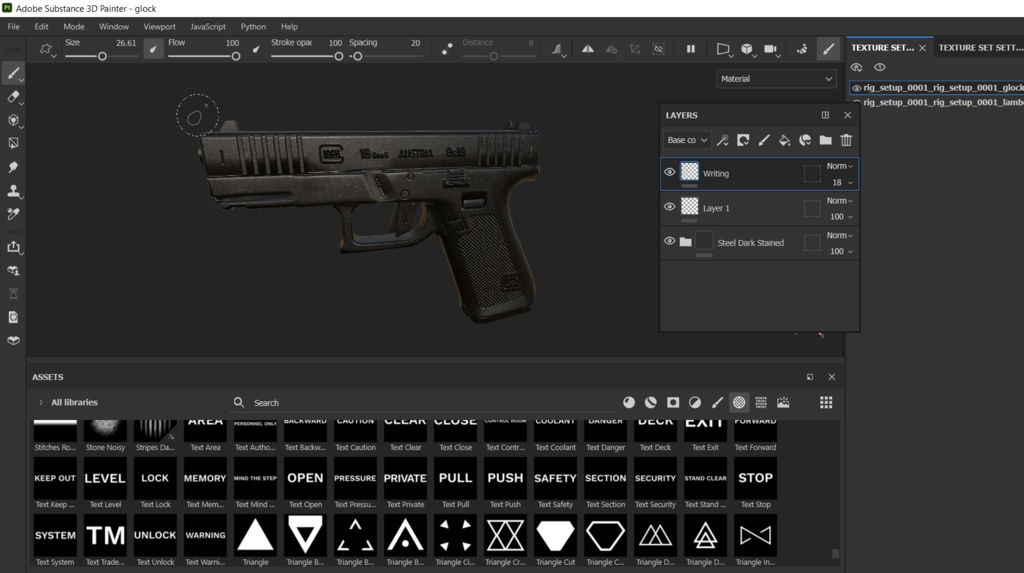The width and height of the screenshot is (1024, 573).
Task: Switch to 3D cube viewport mode
Action: click(x=747, y=49)
